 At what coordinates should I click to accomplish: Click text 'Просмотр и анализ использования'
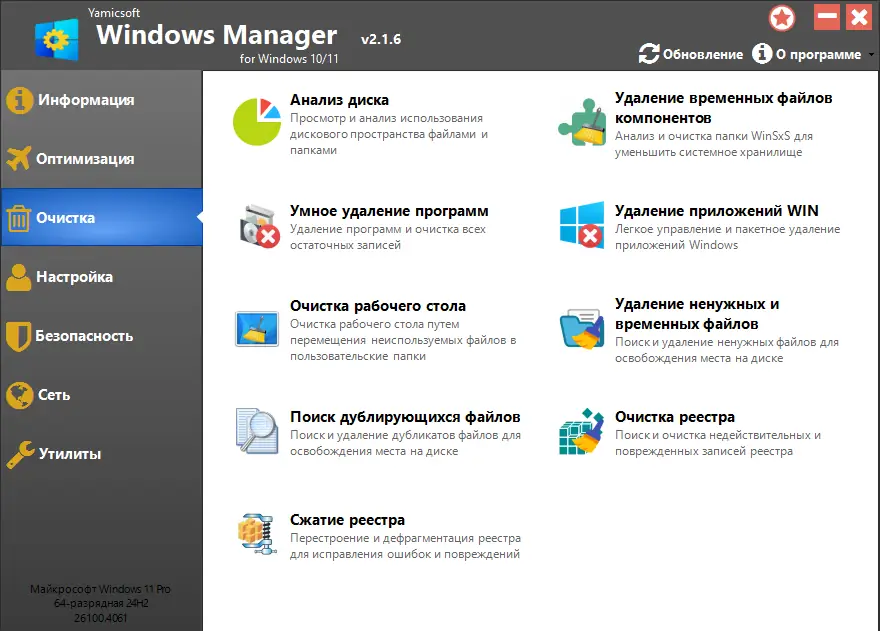point(386,118)
